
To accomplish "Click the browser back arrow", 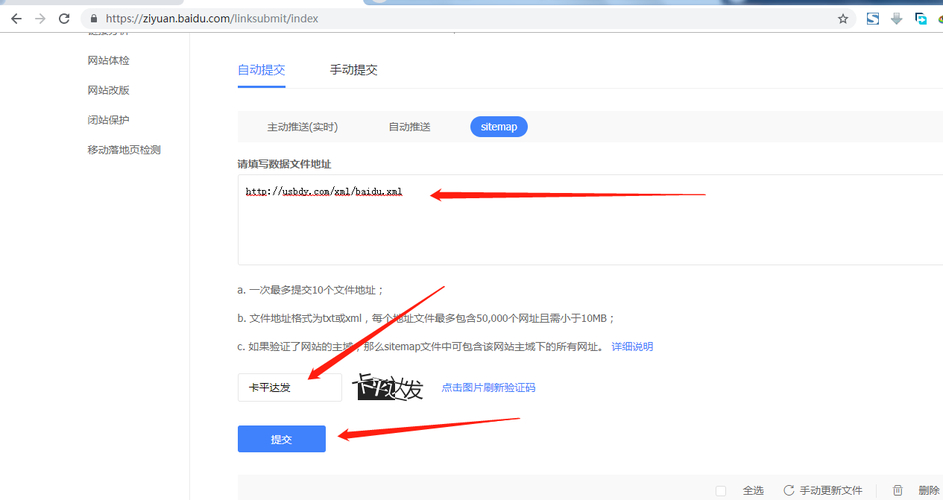I will point(16,19).
